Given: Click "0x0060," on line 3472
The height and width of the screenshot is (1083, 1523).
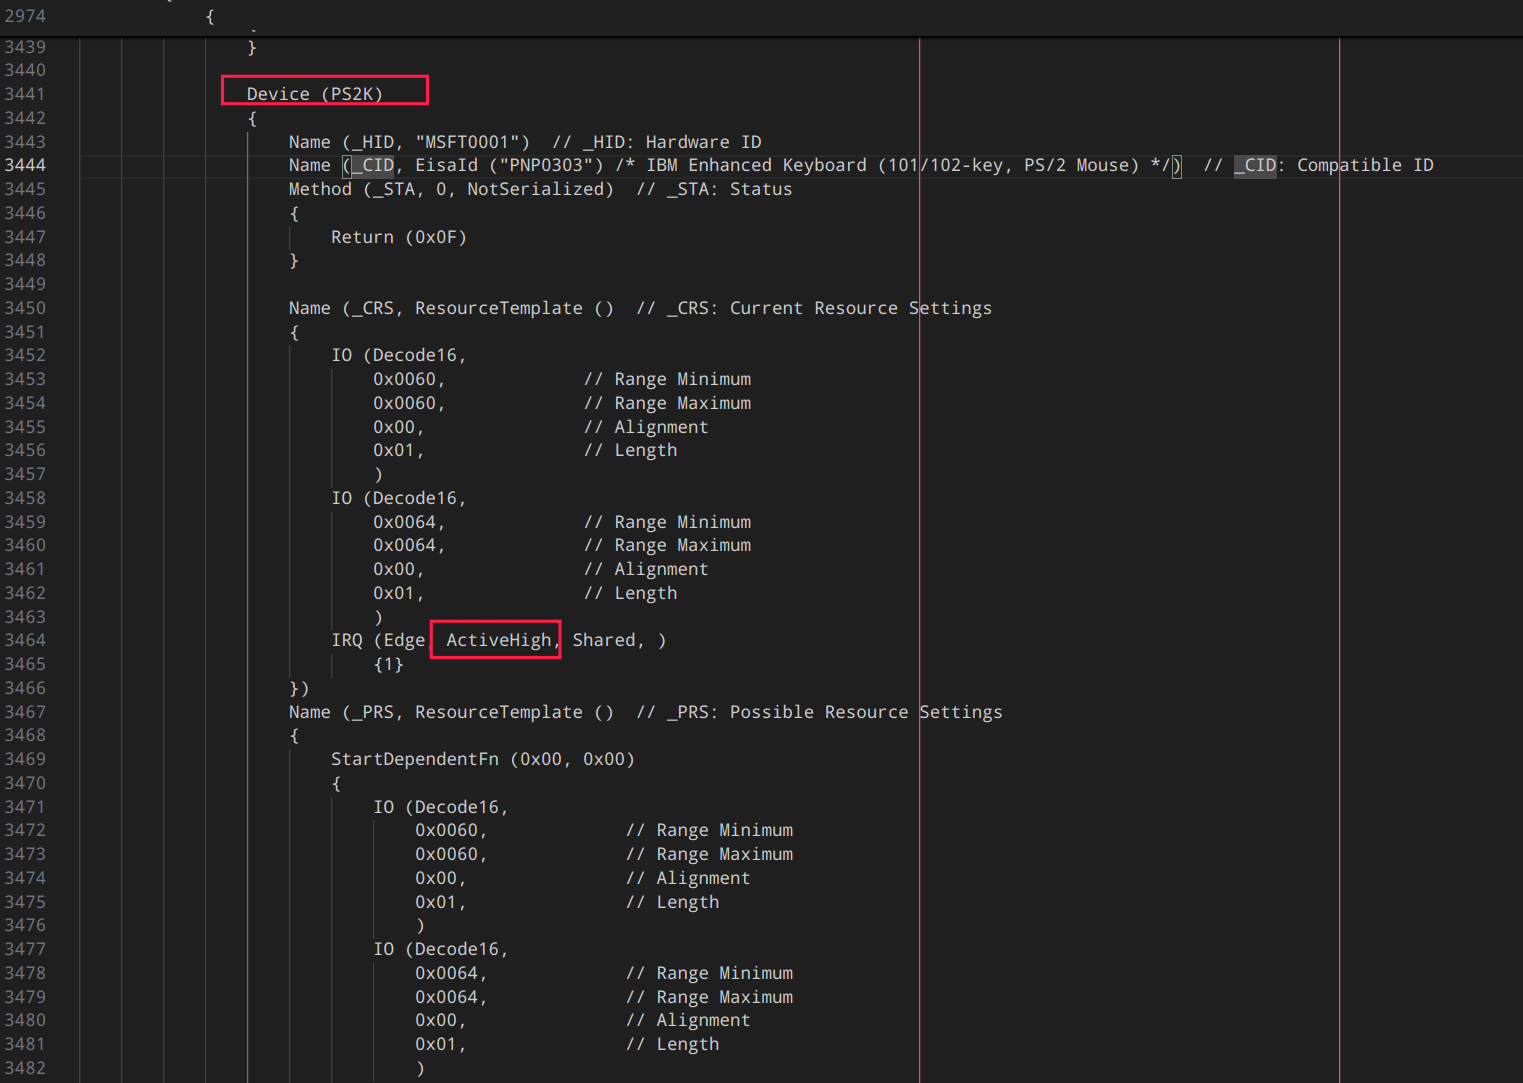Looking at the screenshot, I should 451,830.
